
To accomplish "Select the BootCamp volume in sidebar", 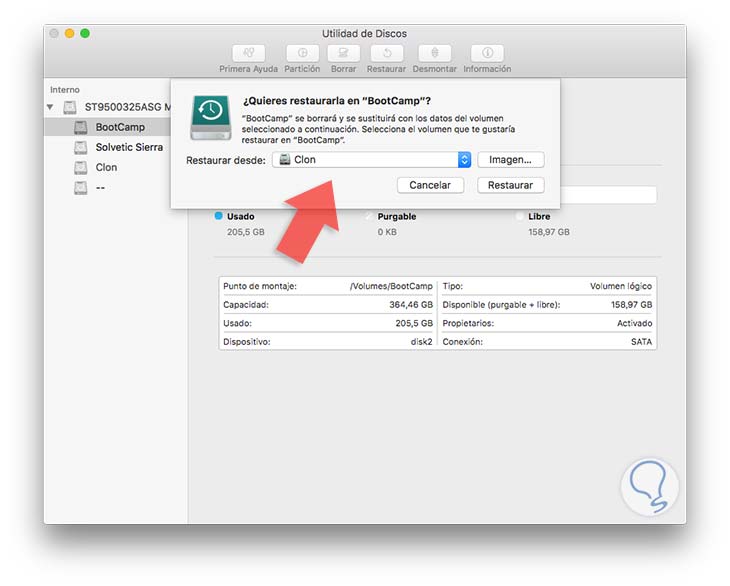I will tap(108, 127).
